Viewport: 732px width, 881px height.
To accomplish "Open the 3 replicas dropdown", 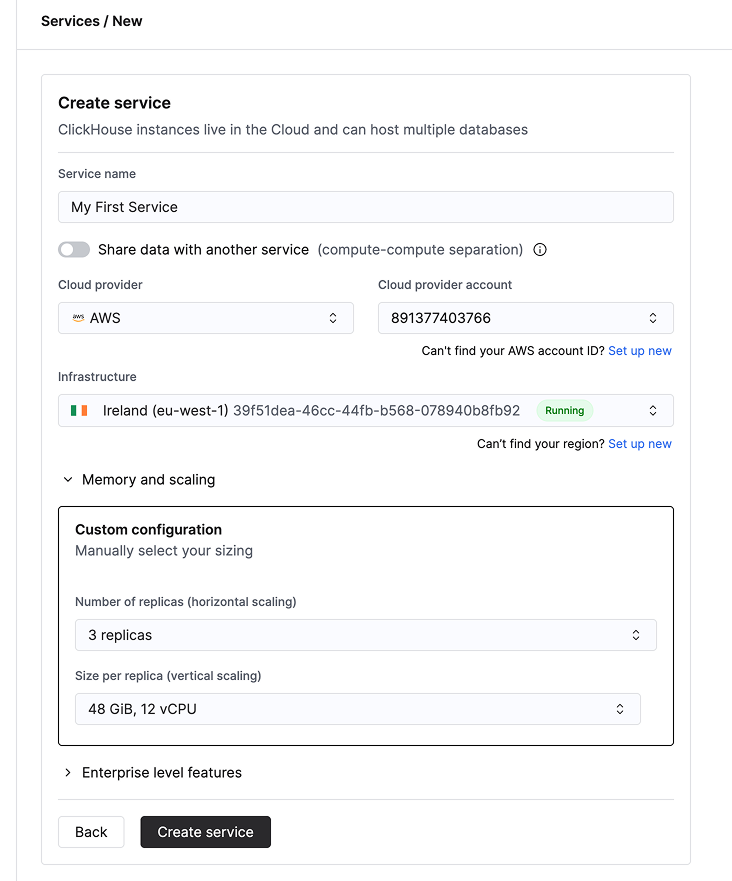I will click(x=366, y=635).
